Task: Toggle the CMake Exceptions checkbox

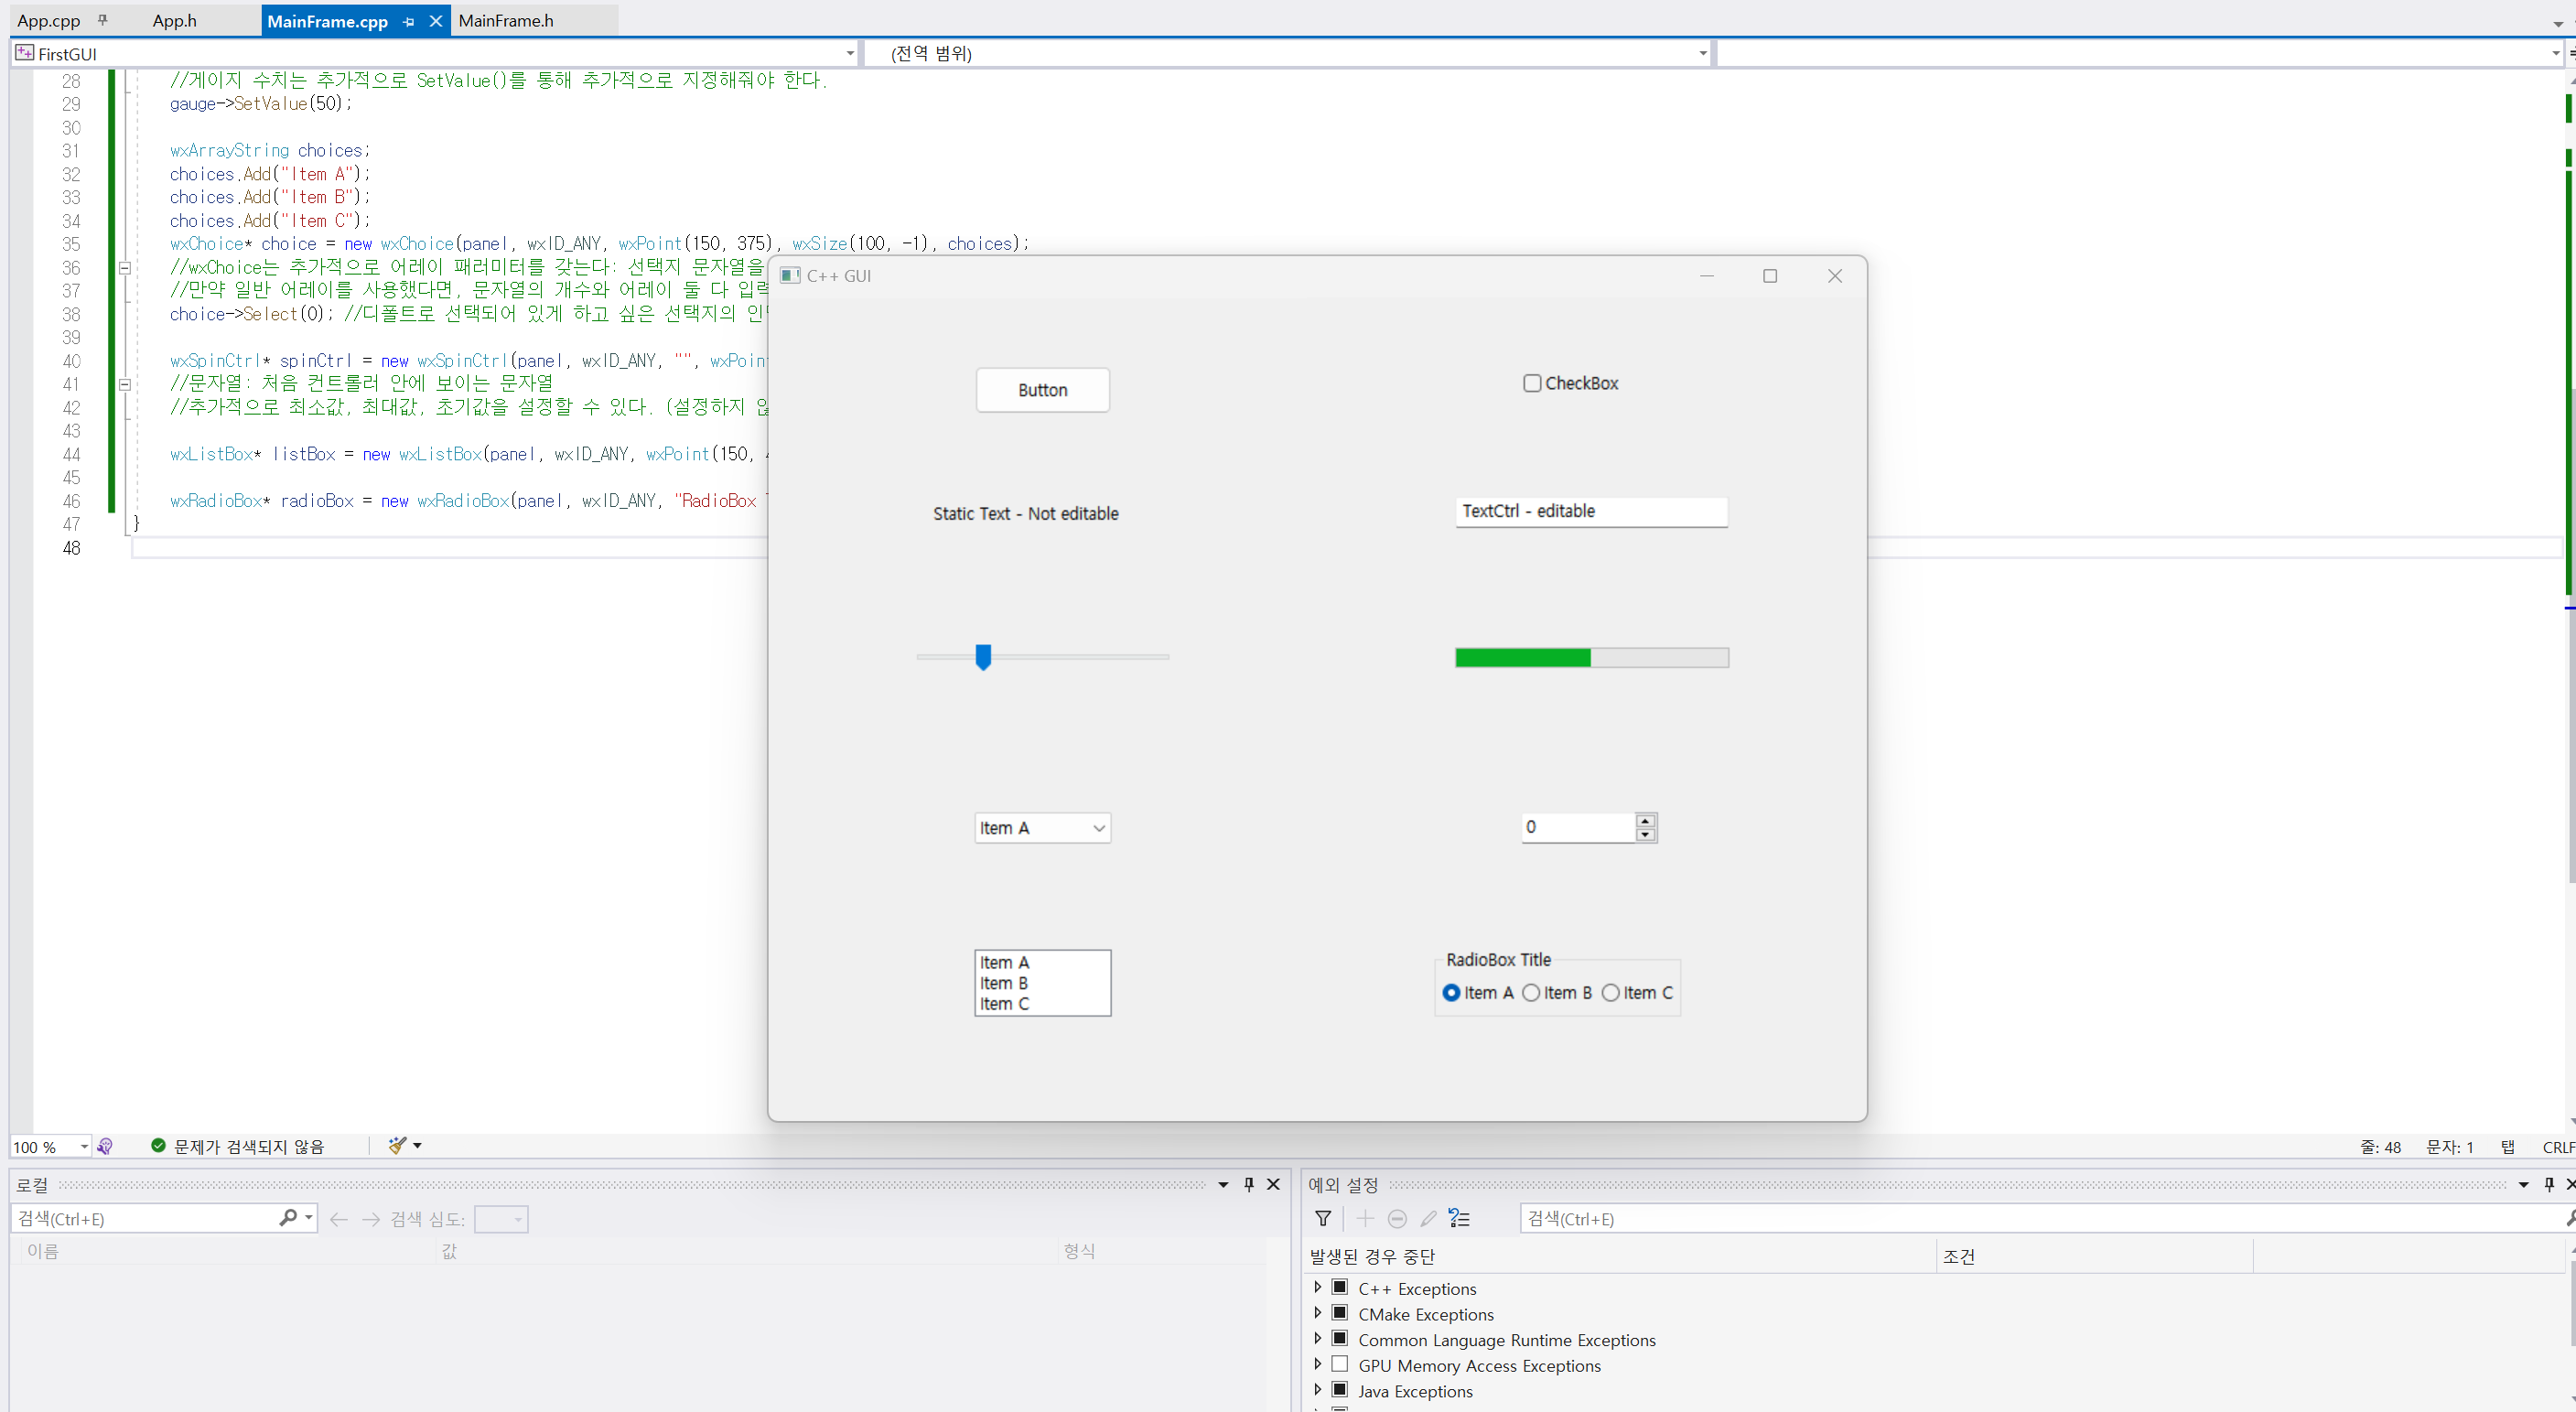Action: click(1340, 1313)
